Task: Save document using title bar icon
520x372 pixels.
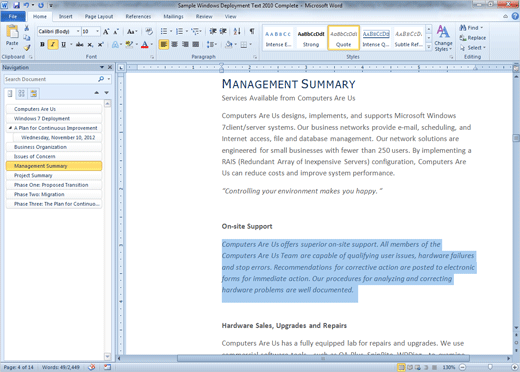Action: coord(16,5)
